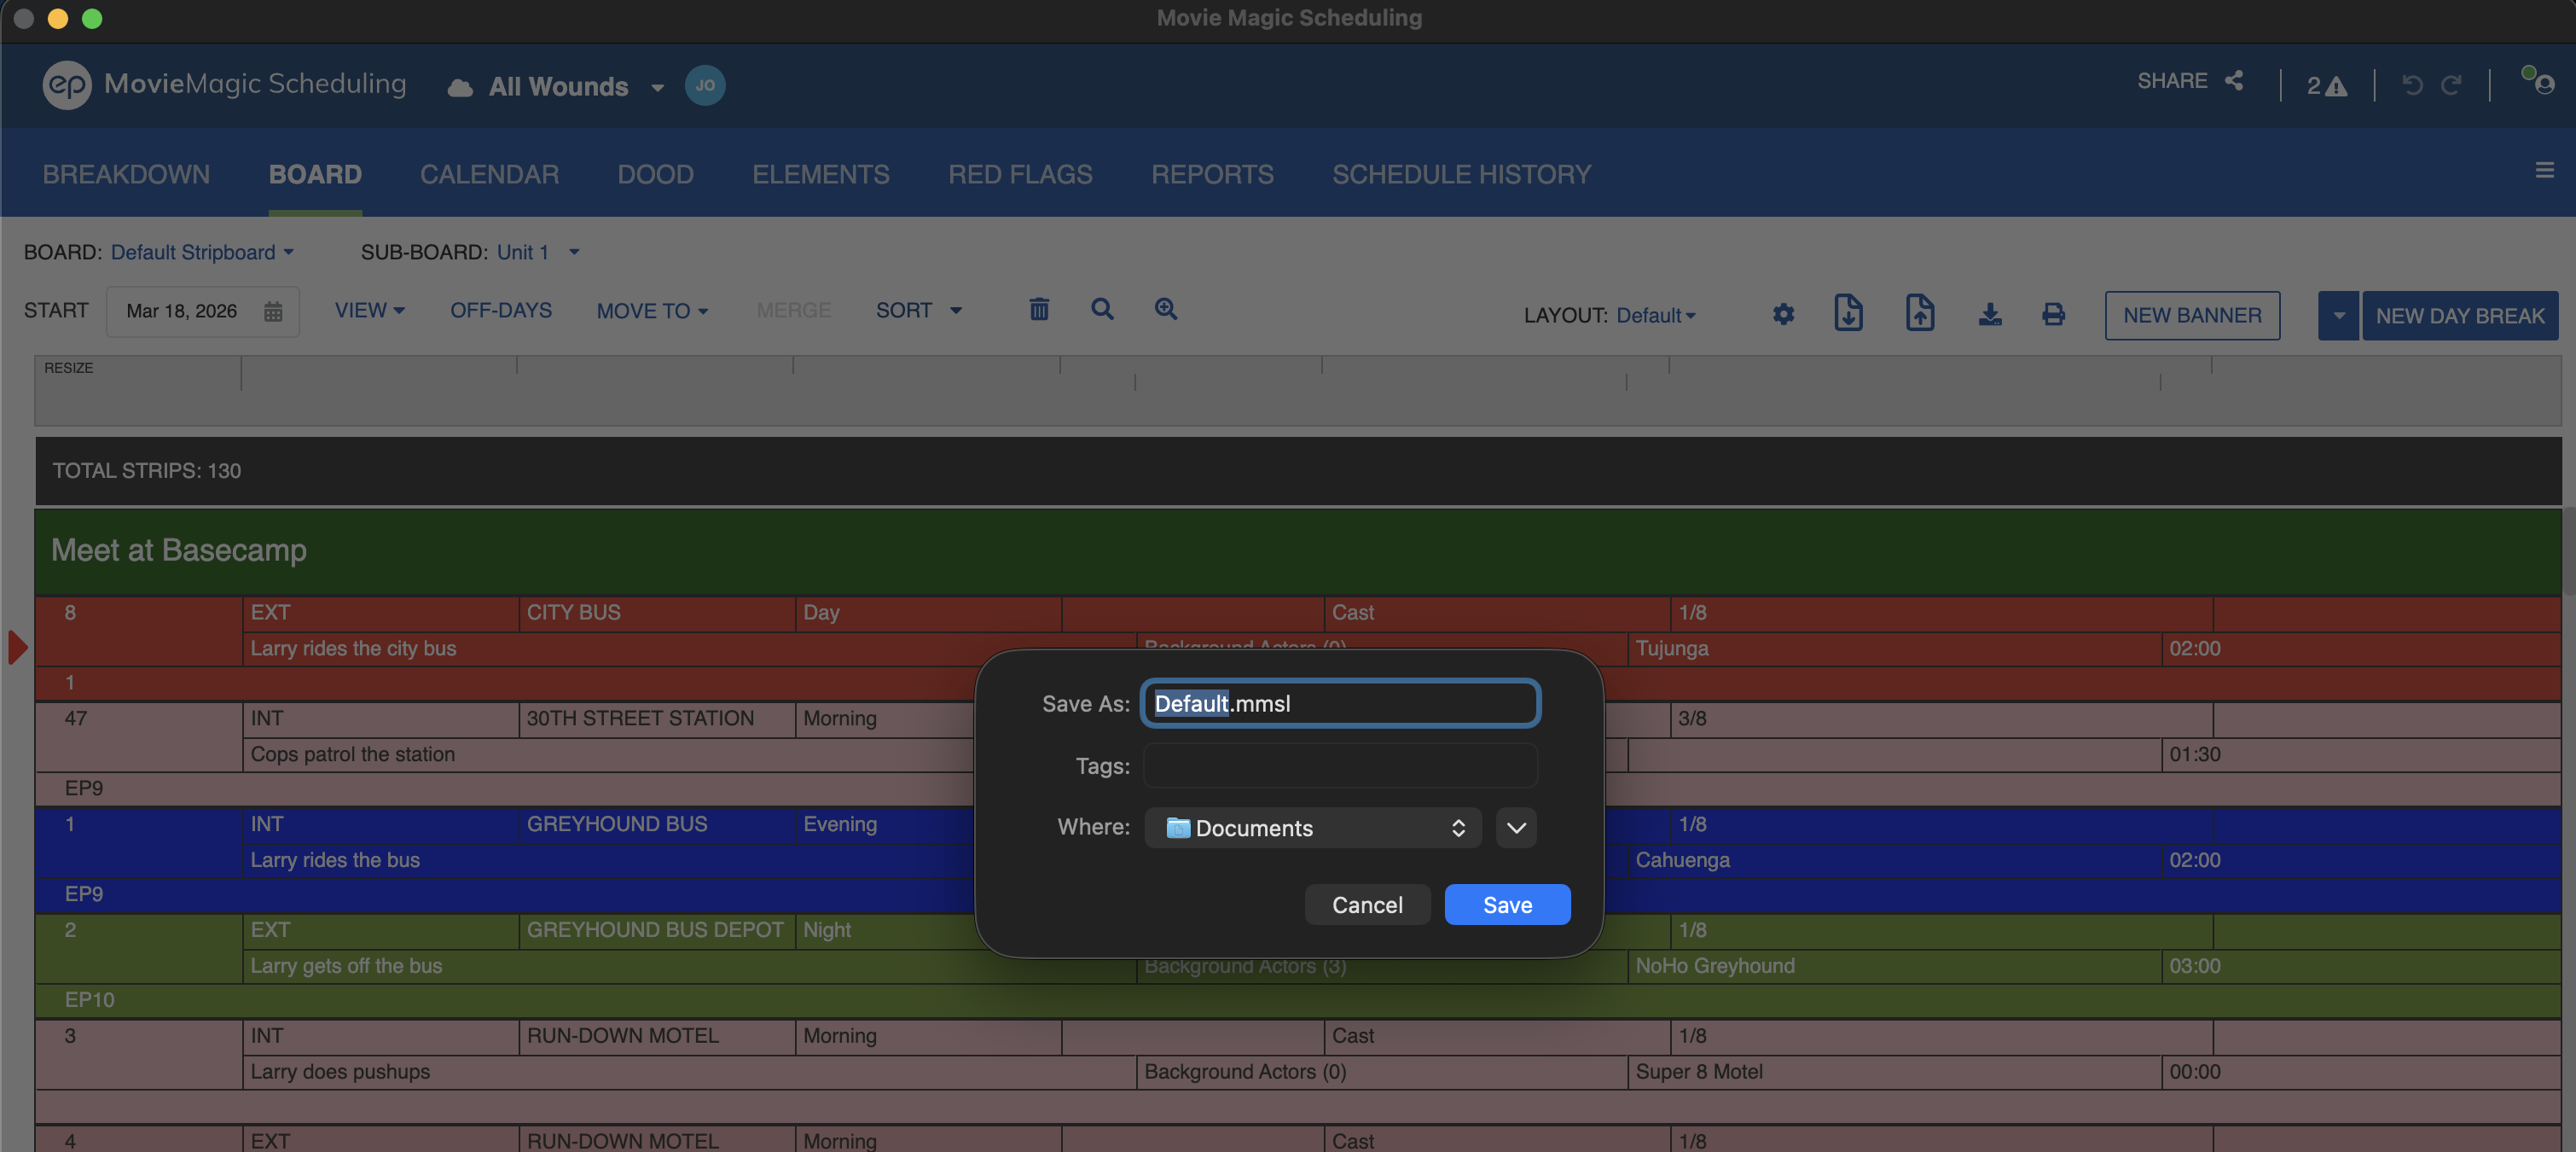Click Save in the dialog

pyautogui.click(x=1507, y=905)
